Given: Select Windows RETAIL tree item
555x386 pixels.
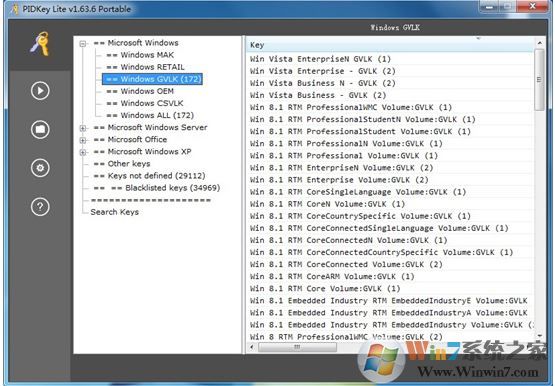Looking at the screenshot, I should (x=145, y=67).
